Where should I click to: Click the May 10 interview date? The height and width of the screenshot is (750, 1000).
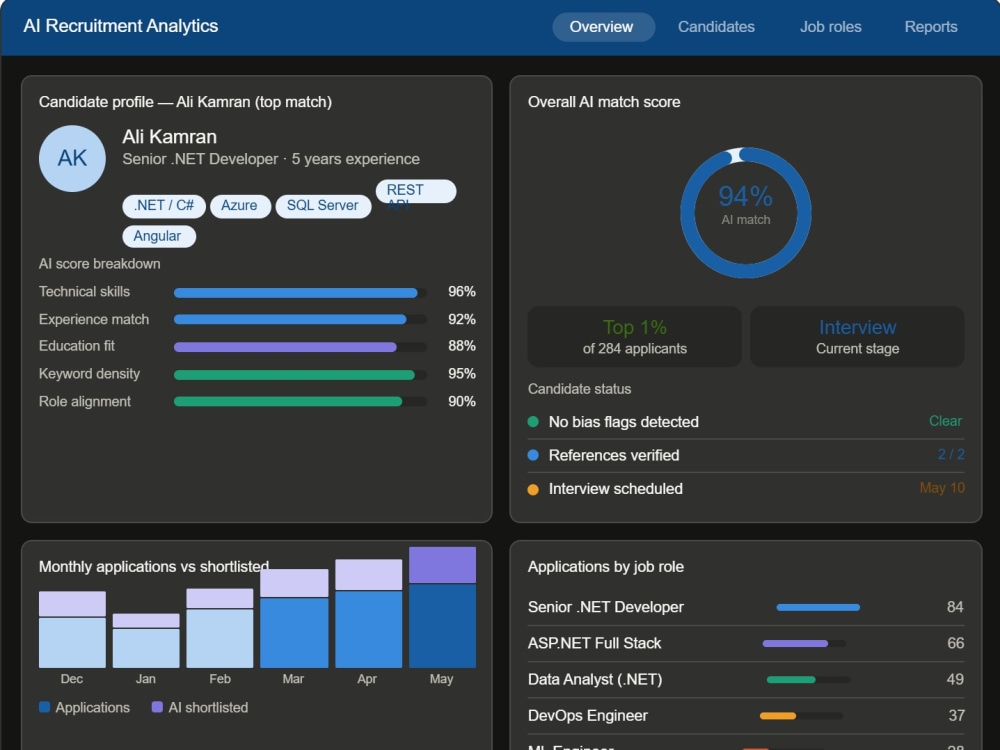[x=942, y=488]
